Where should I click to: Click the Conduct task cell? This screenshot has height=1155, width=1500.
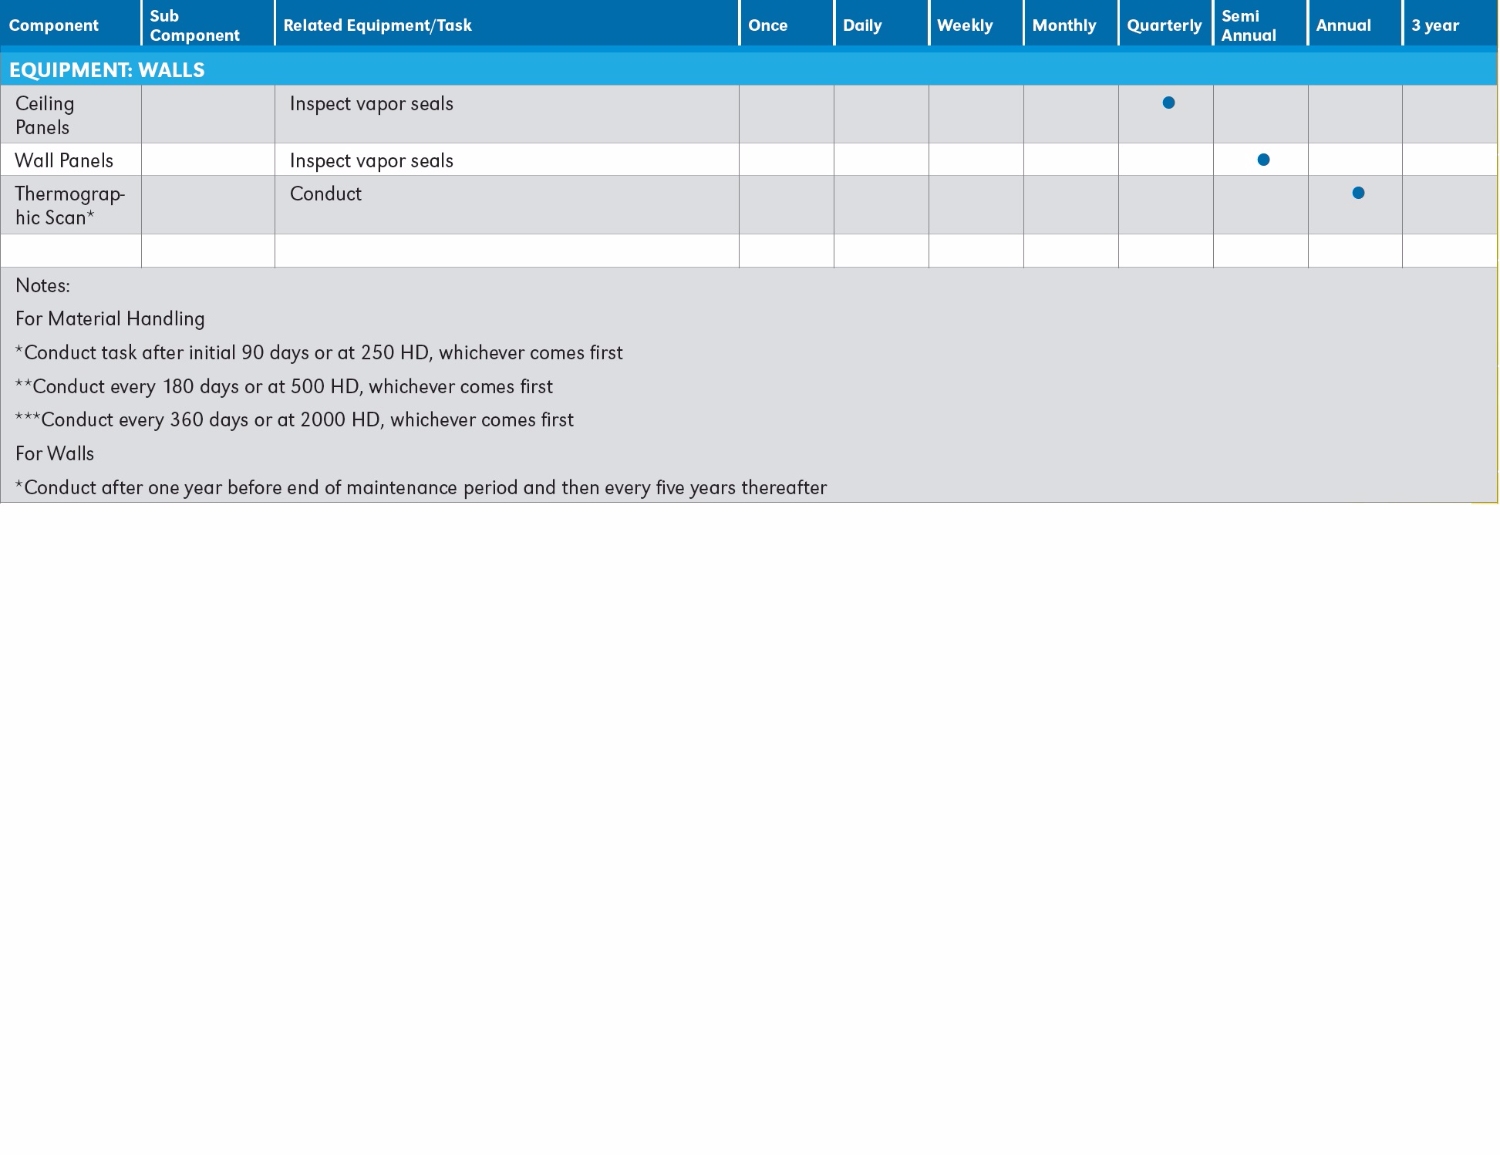[x=326, y=194]
